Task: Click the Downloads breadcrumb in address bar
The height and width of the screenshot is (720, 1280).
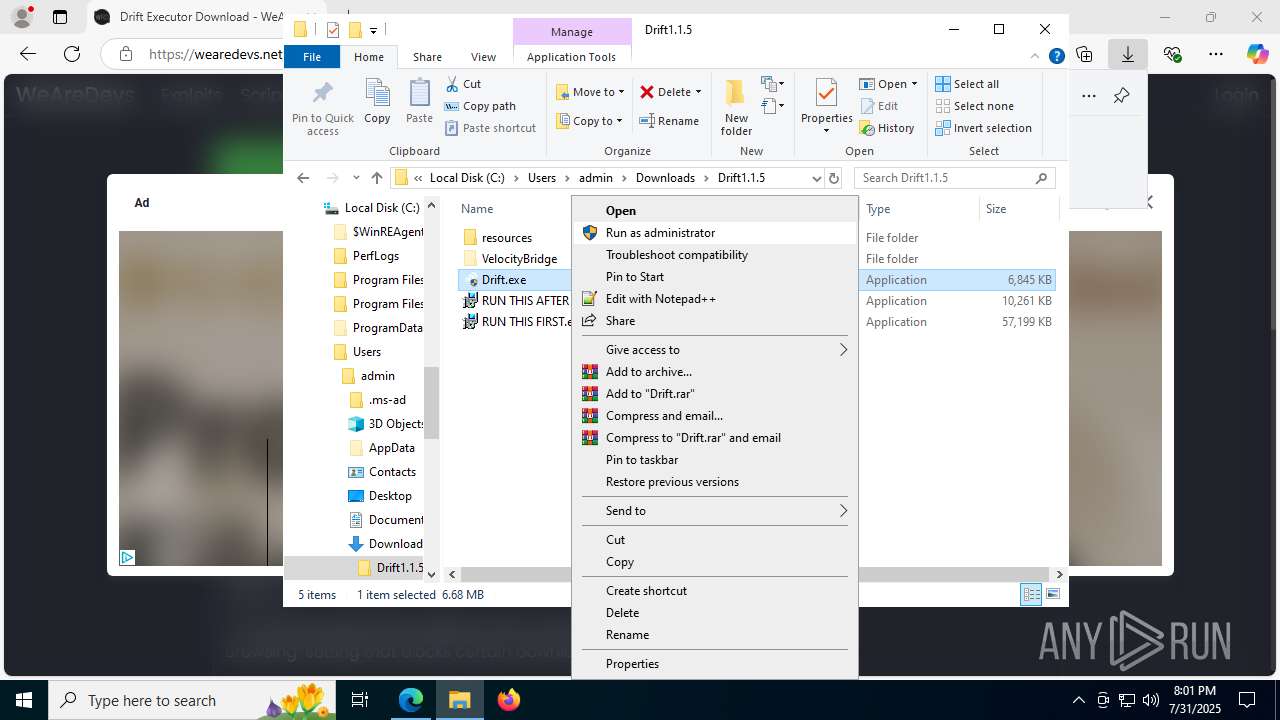Action: tap(665, 178)
